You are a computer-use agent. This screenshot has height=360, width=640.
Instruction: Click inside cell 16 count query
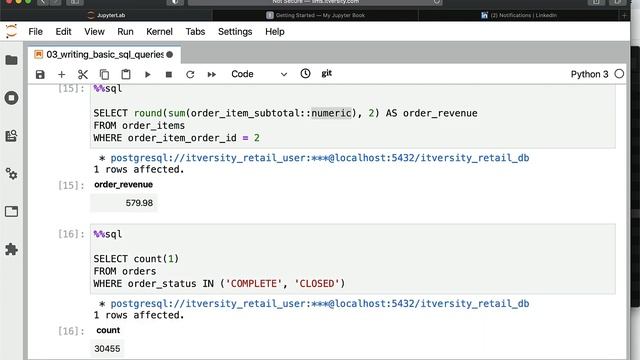pyautogui.click(x=353, y=259)
